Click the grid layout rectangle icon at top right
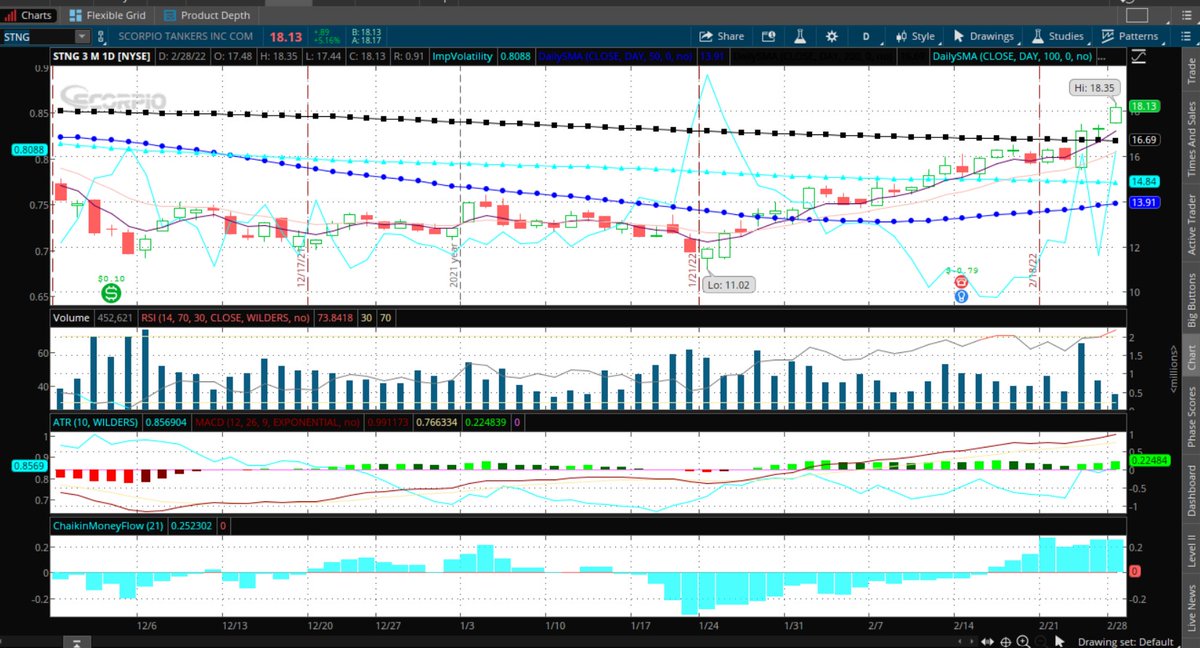1200x648 pixels. pos(1137,15)
